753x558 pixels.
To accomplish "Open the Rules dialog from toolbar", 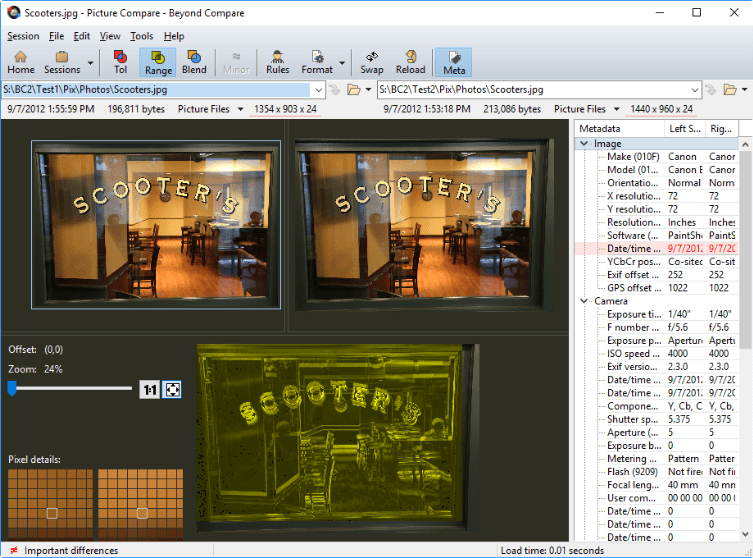I will point(277,62).
